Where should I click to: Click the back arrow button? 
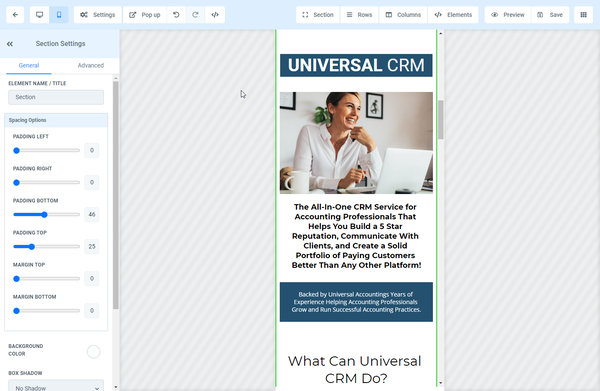[15, 15]
